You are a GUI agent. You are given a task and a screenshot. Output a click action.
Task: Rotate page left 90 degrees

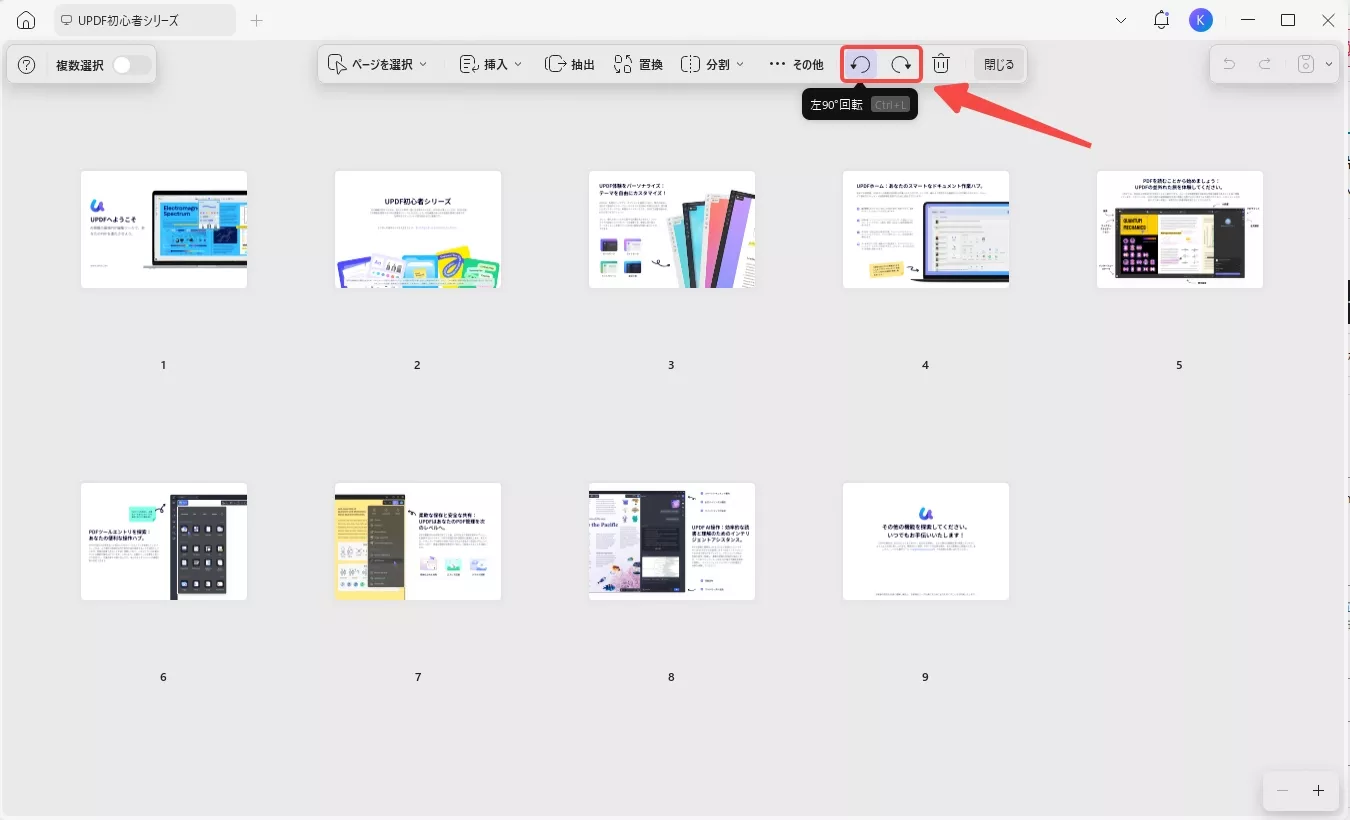click(x=860, y=64)
